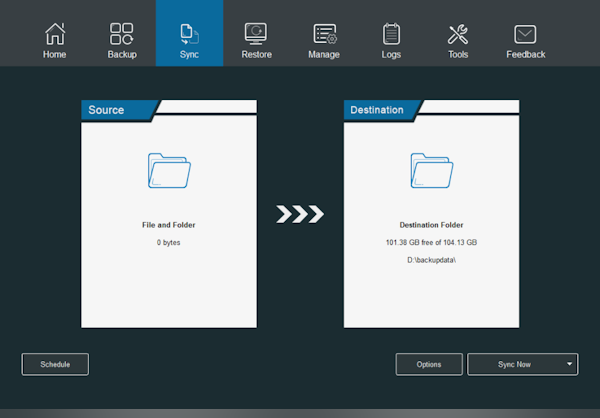Open the Restore page

click(256, 35)
